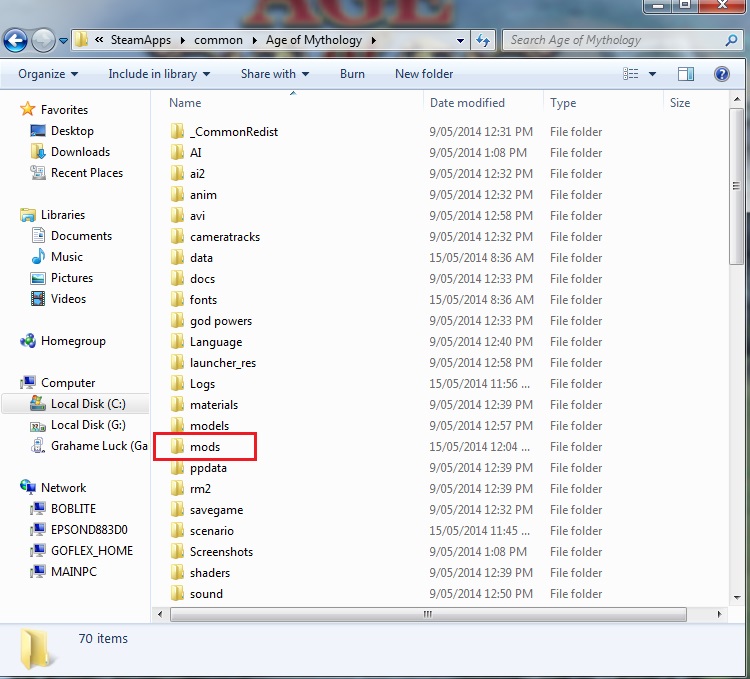Image resolution: width=750 pixels, height=679 pixels.
Task: Click the Burn toolbar button
Action: click(x=352, y=74)
